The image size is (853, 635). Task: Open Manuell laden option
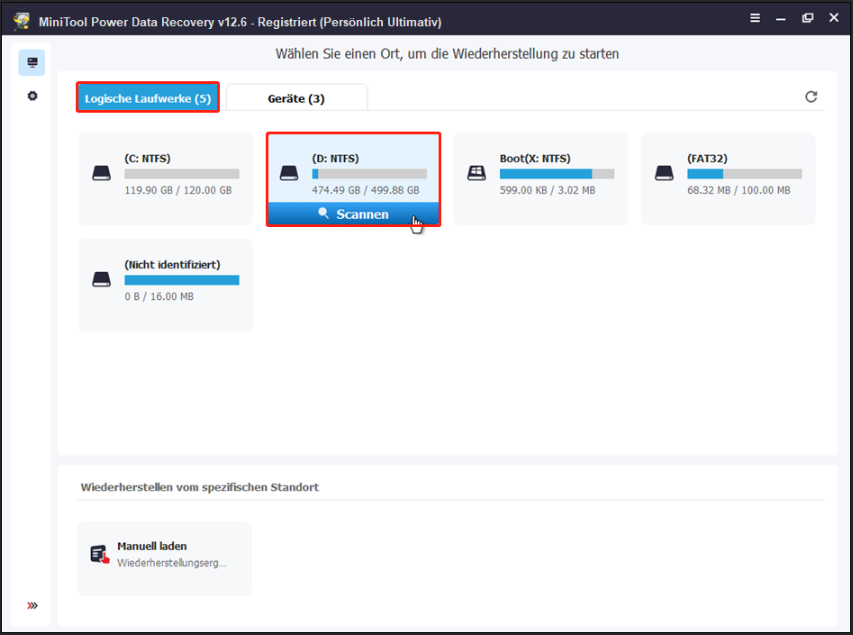pyautogui.click(x=165, y=559)
